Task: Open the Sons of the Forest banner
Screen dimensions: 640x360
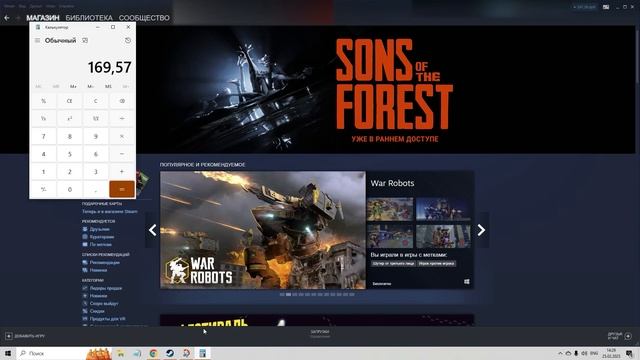Action: [x=318, y=89]
